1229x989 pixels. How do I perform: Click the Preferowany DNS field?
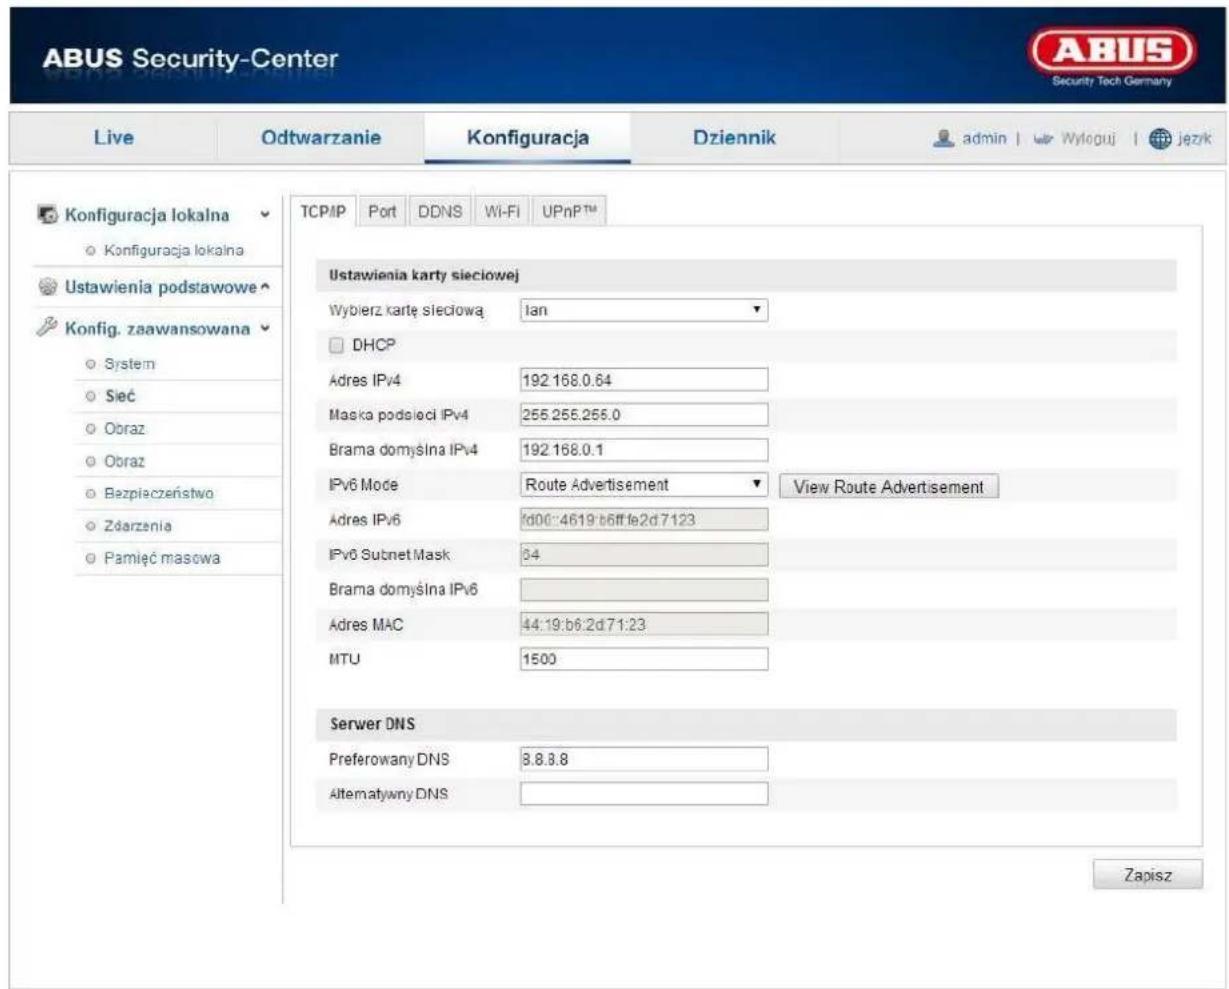click(644, 759)
